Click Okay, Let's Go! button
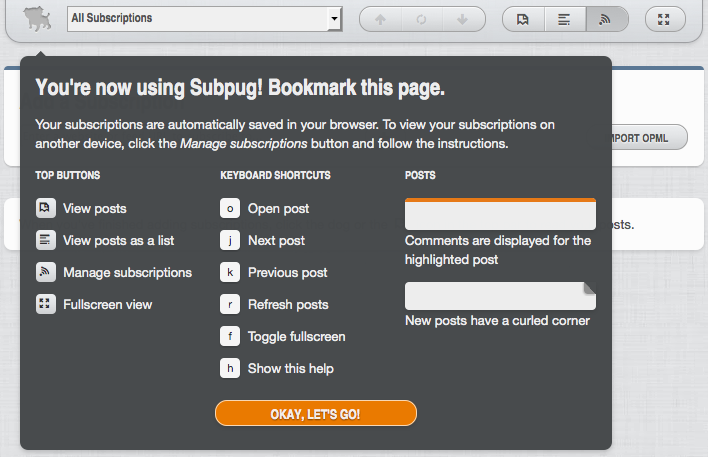Screen dimensions: 708x457 click(x=316, y=413)
